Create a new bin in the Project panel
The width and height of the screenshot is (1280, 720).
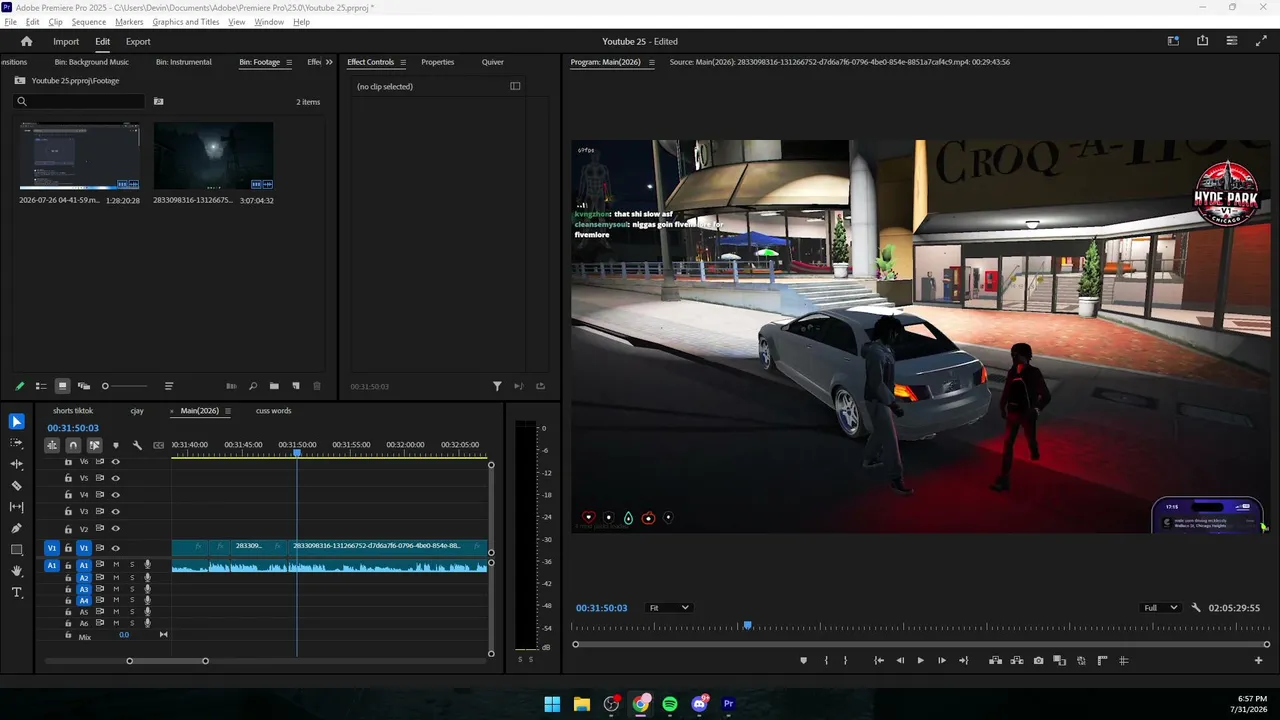coord(274,386)
